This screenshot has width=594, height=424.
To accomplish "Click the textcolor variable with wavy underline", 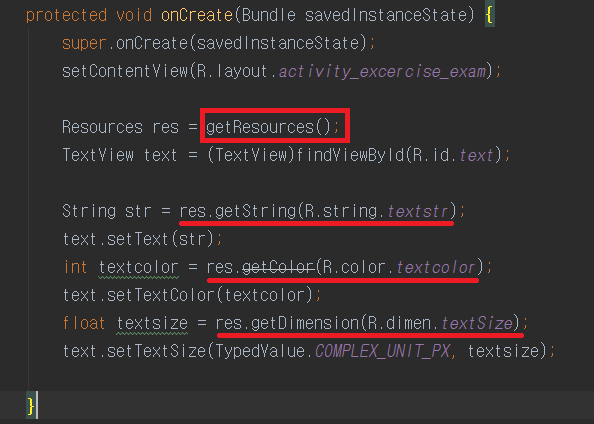I will click(x=139, y=268).
